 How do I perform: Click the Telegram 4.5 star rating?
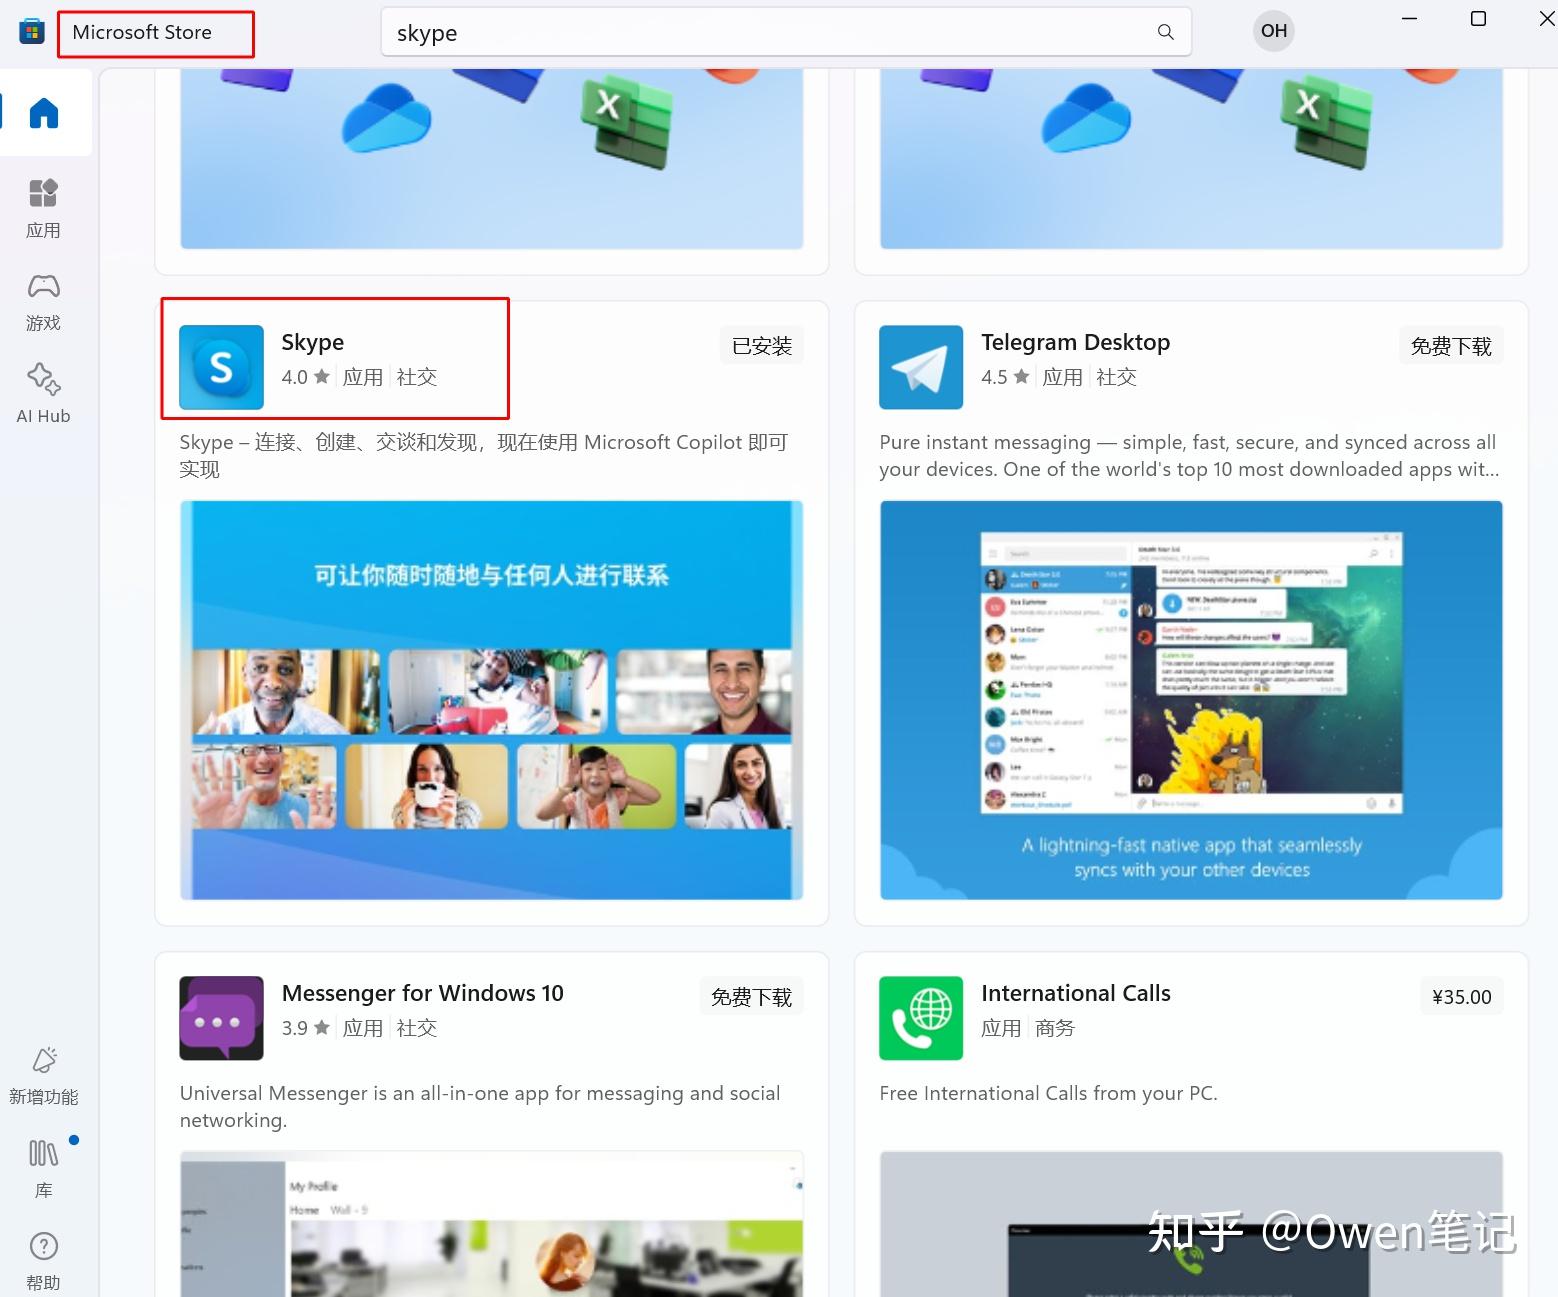pos(1005,377)
